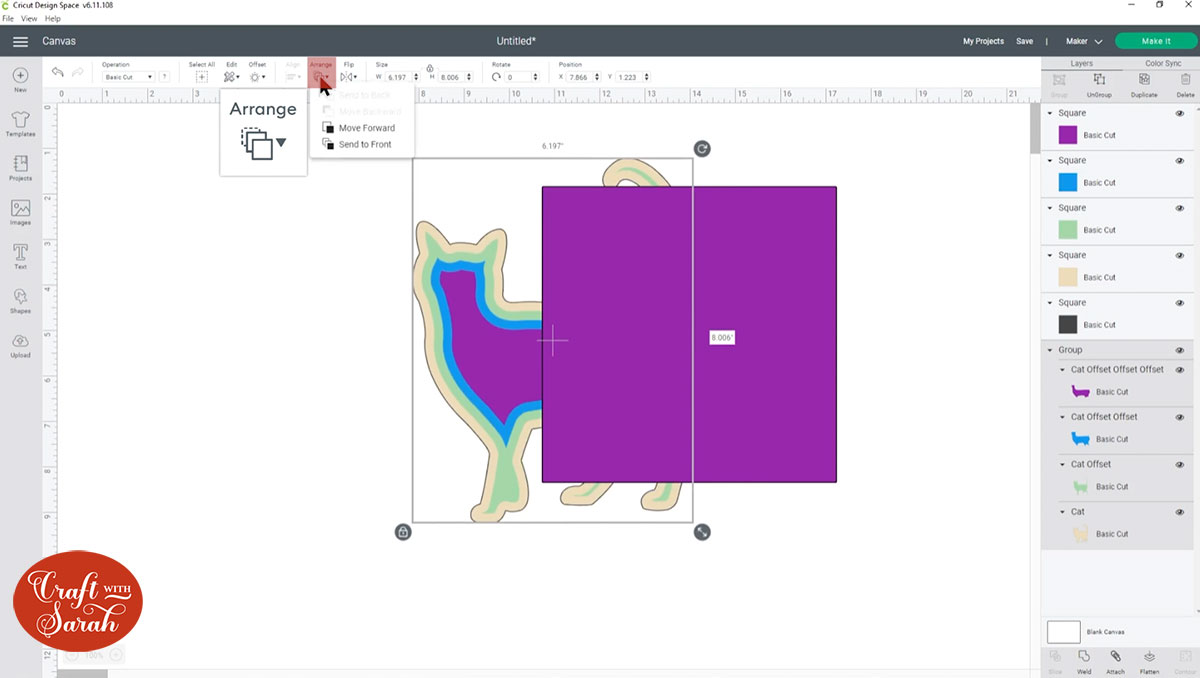Open the hamburger main menu

point(20,41)
